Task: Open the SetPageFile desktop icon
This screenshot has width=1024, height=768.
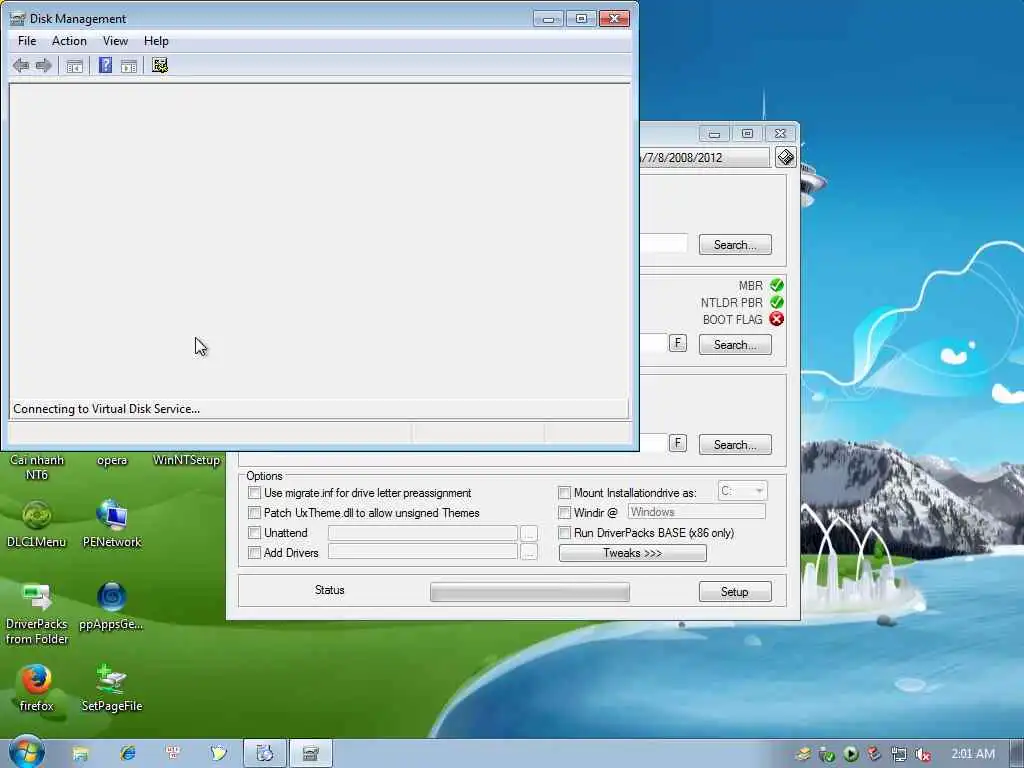Action: click(112, 688)
